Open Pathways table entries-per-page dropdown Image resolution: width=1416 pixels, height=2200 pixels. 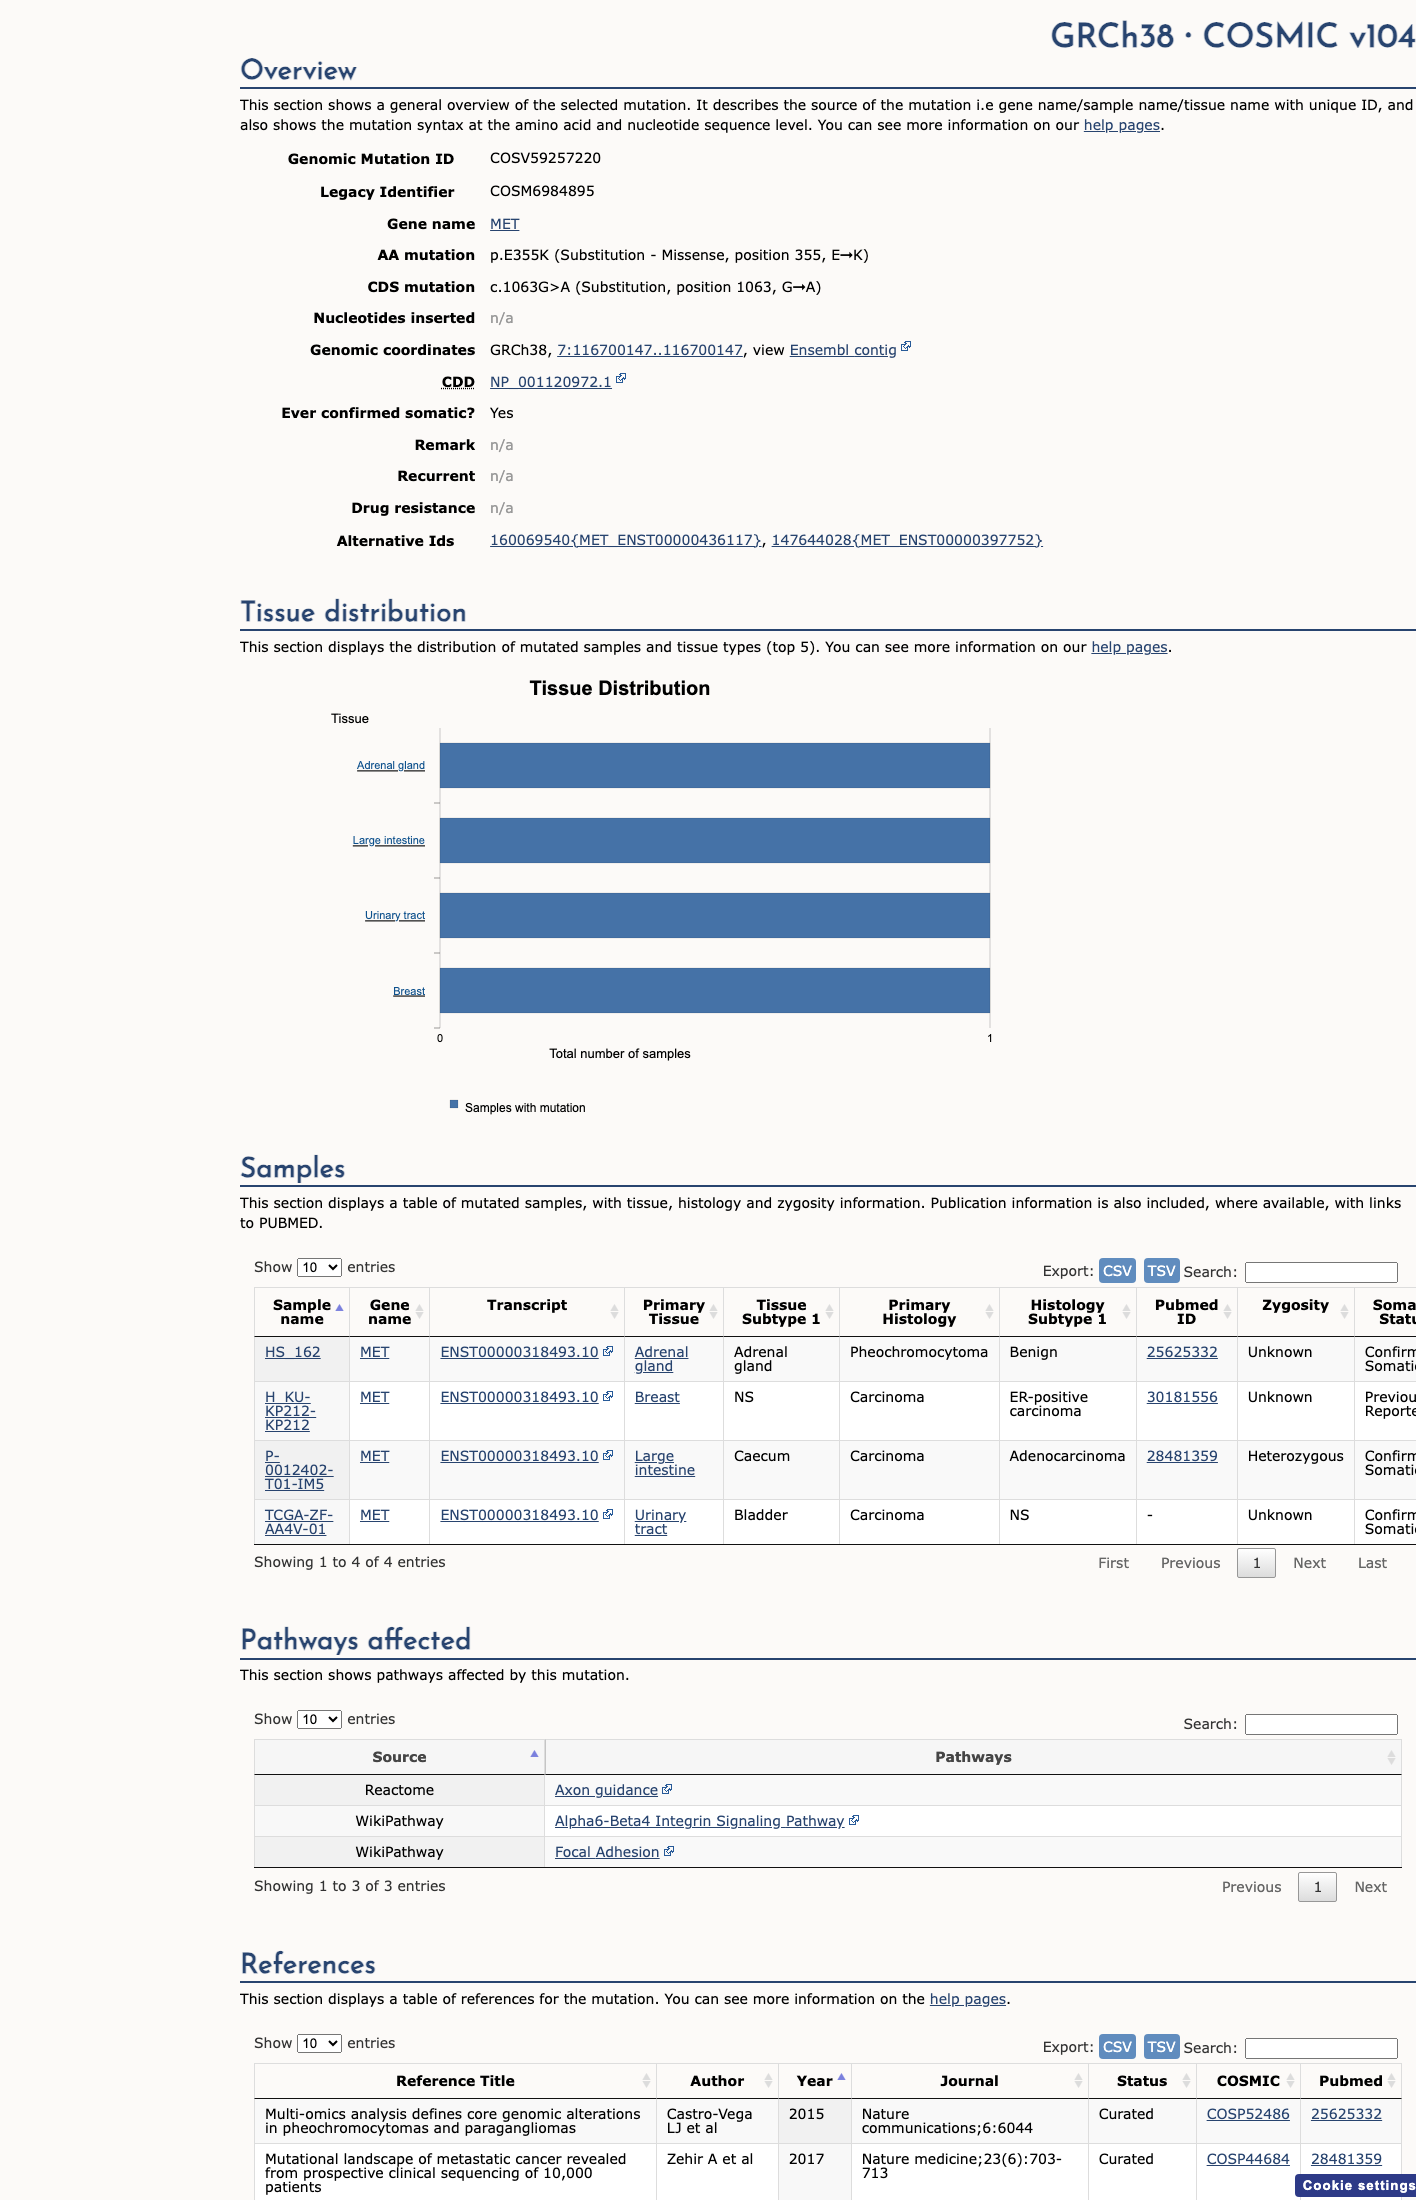319,1719
